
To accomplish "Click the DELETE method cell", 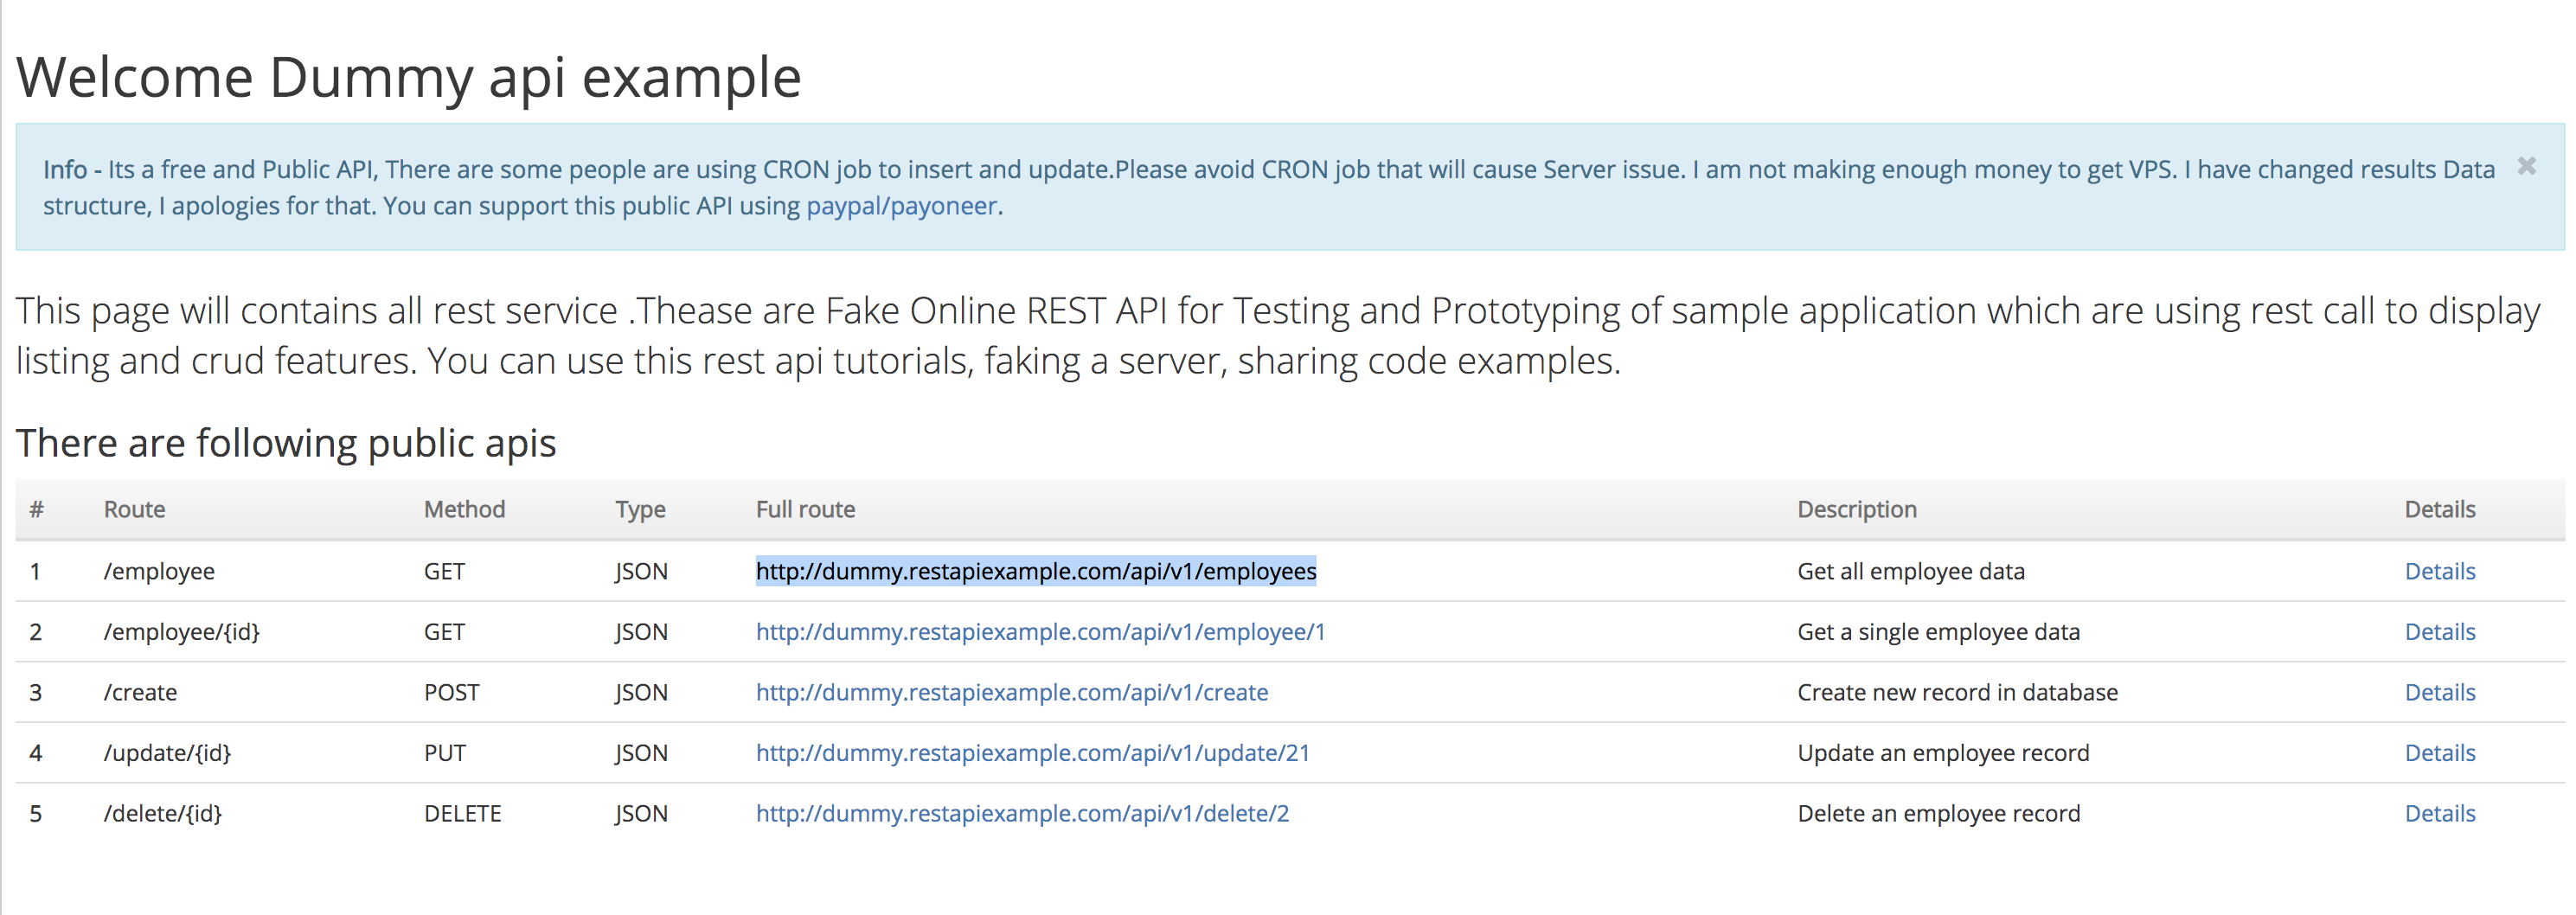I will coord(462,813).
